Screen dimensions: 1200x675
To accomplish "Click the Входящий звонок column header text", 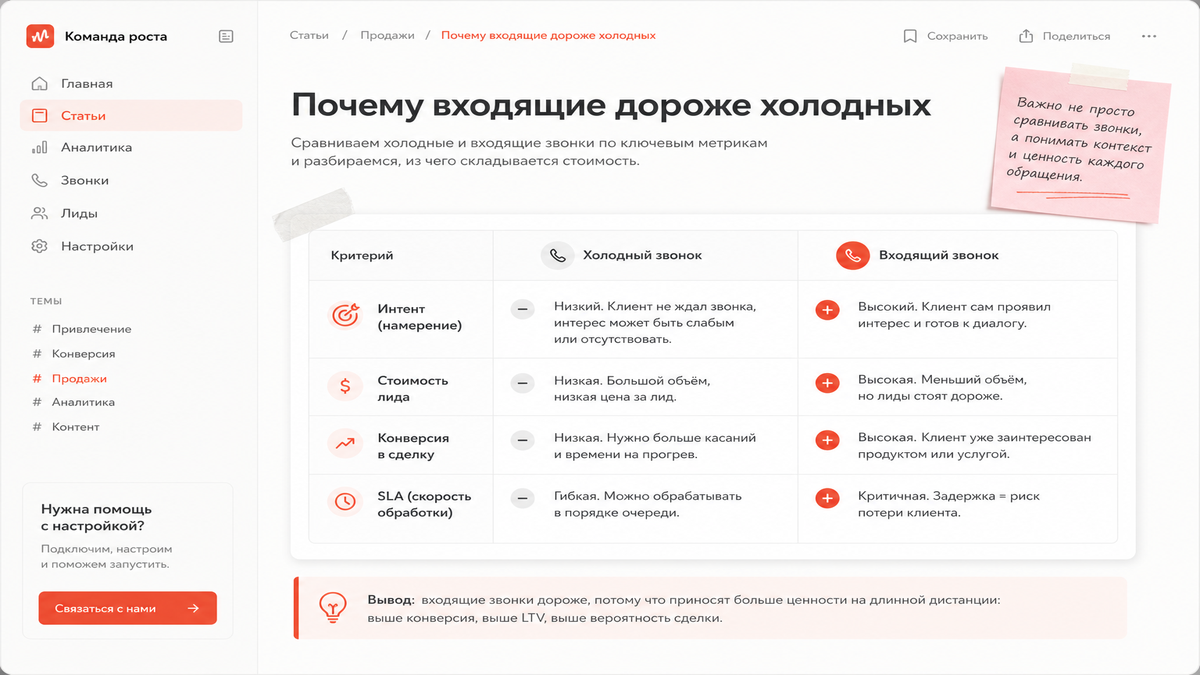I will pyautogui.click(x=939, y=256).
